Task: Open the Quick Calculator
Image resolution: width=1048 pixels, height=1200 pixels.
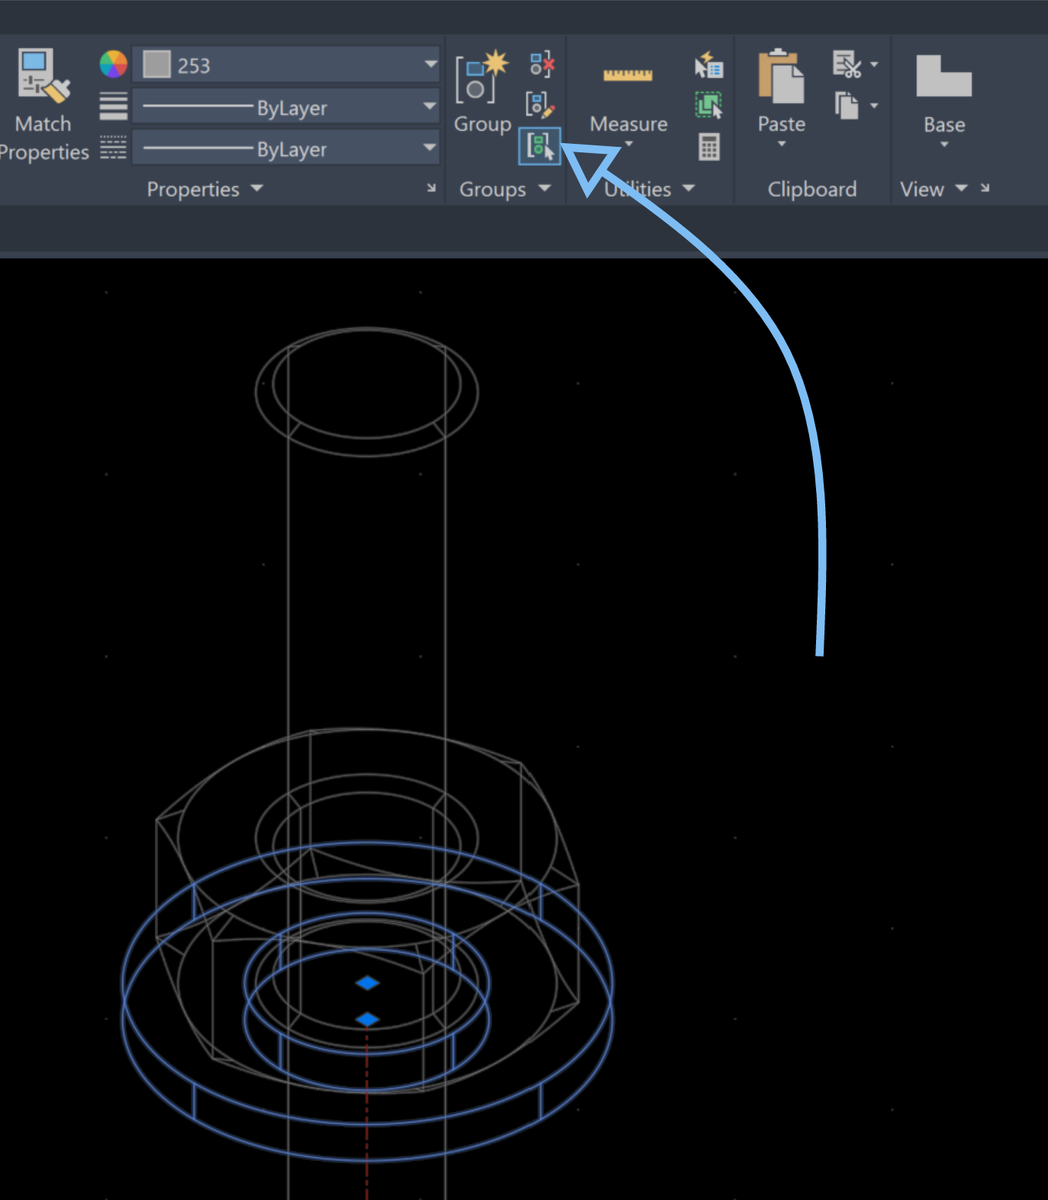Action: pyautogui.click(x=709, y=146)
